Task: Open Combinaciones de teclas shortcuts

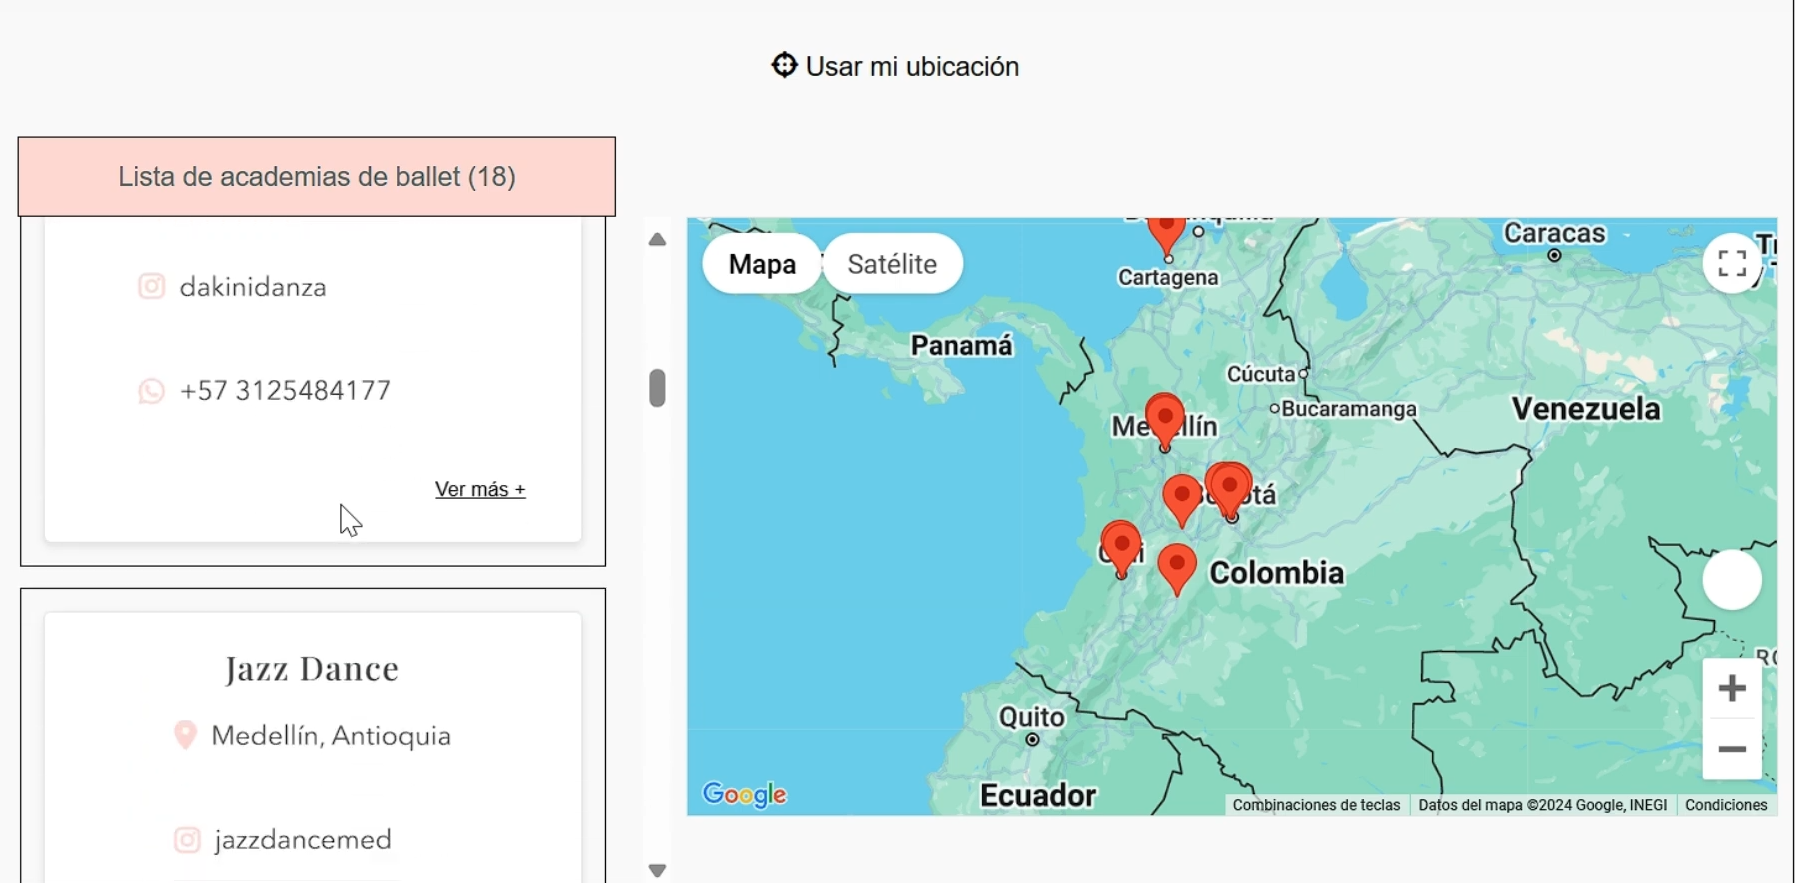Action: click(1316, 805)
